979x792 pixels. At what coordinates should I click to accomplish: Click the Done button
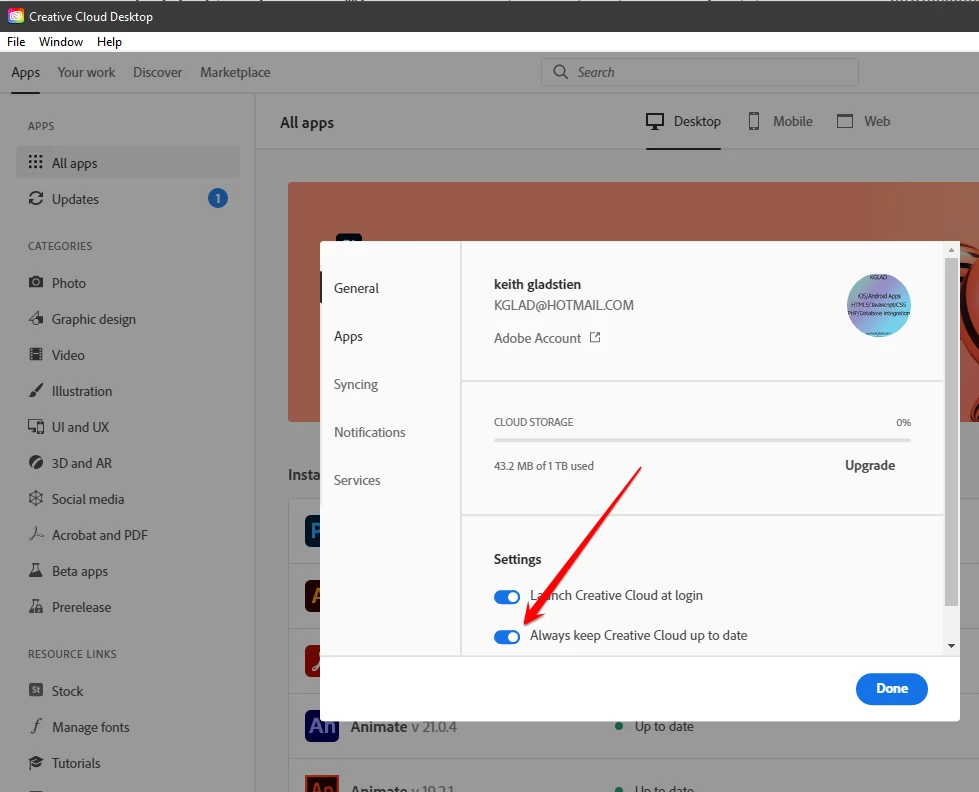(x=892, y=688)
